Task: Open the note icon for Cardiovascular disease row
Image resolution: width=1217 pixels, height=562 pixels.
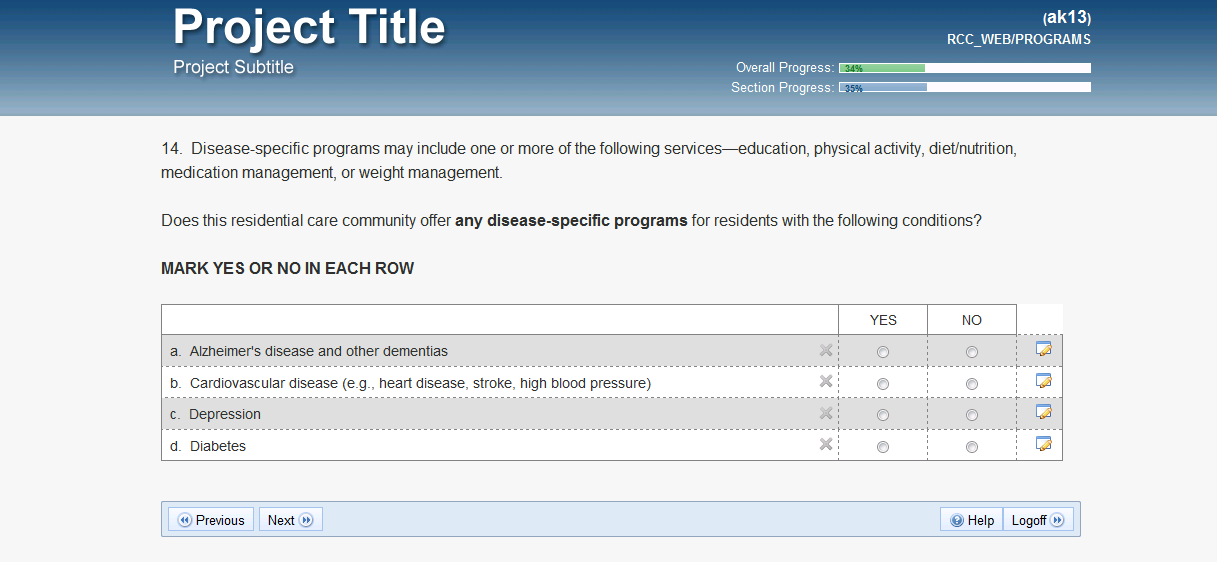Action: (1043, 381)
